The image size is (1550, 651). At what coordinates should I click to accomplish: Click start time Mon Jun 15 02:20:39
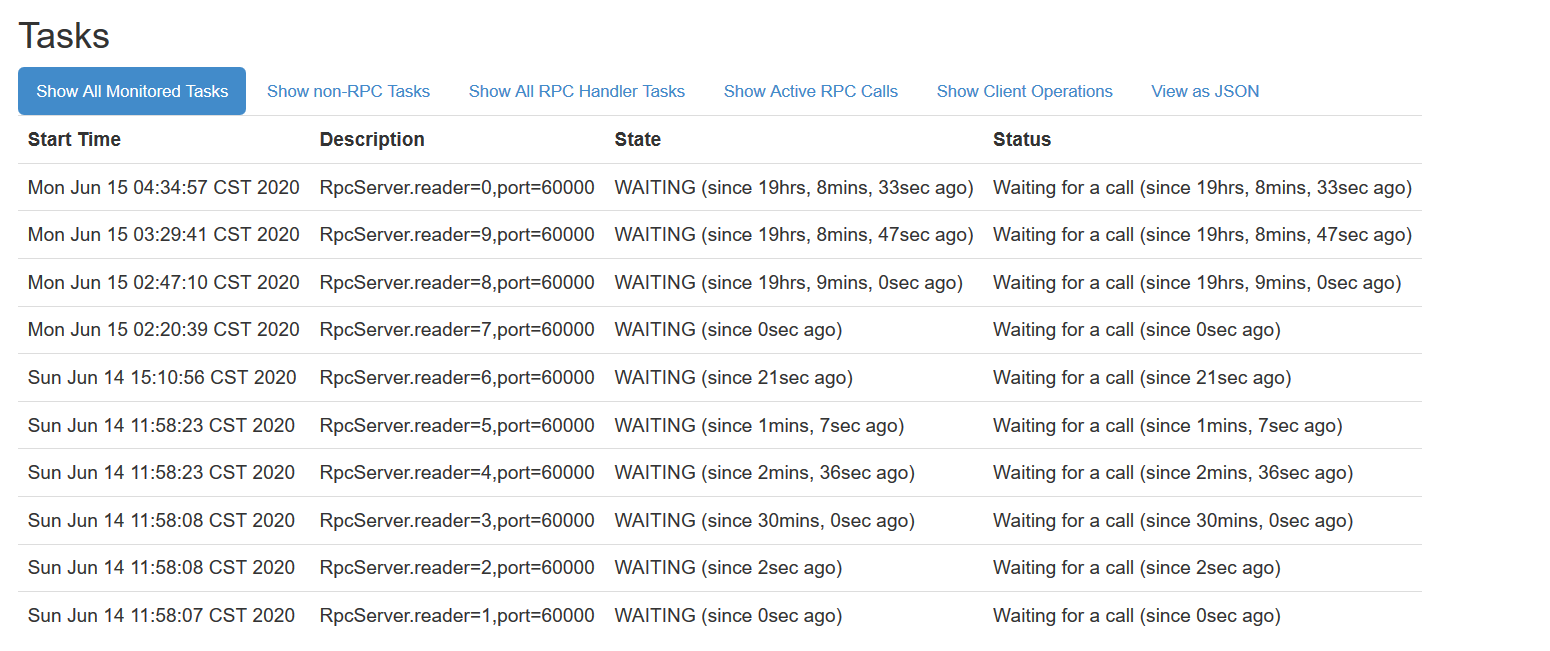pos(163,330)
